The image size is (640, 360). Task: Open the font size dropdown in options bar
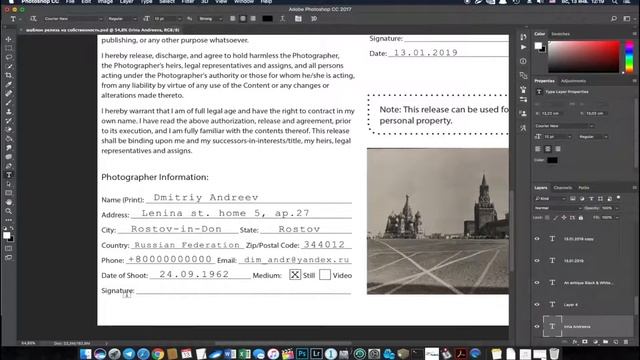167,19
